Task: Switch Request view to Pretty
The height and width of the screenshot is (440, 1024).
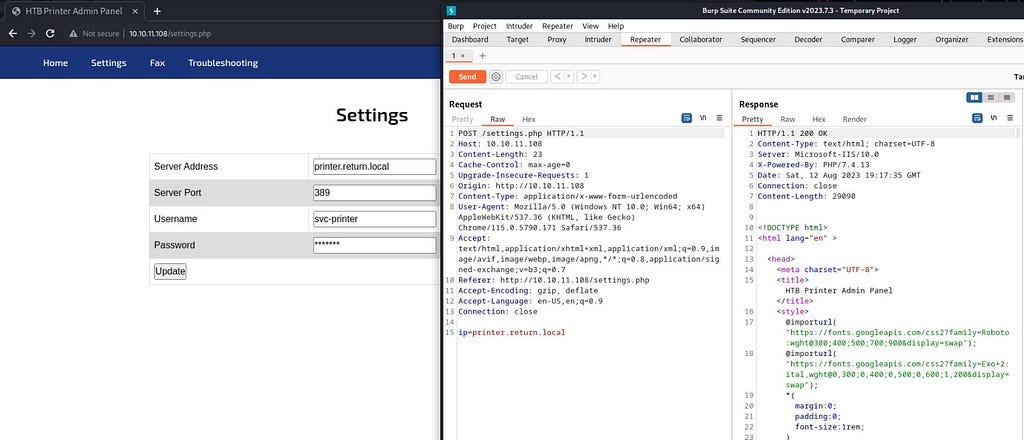Action: click(462, 119)
